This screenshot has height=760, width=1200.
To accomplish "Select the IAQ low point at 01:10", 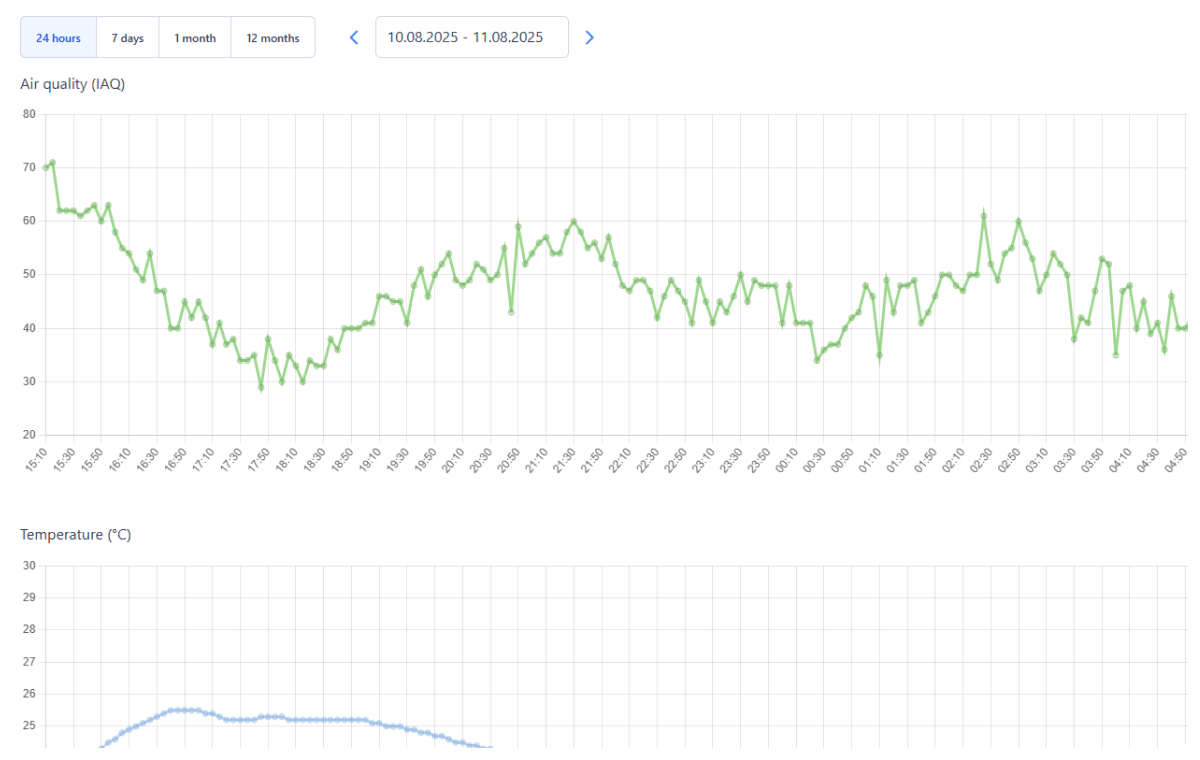I will (879, 355).
